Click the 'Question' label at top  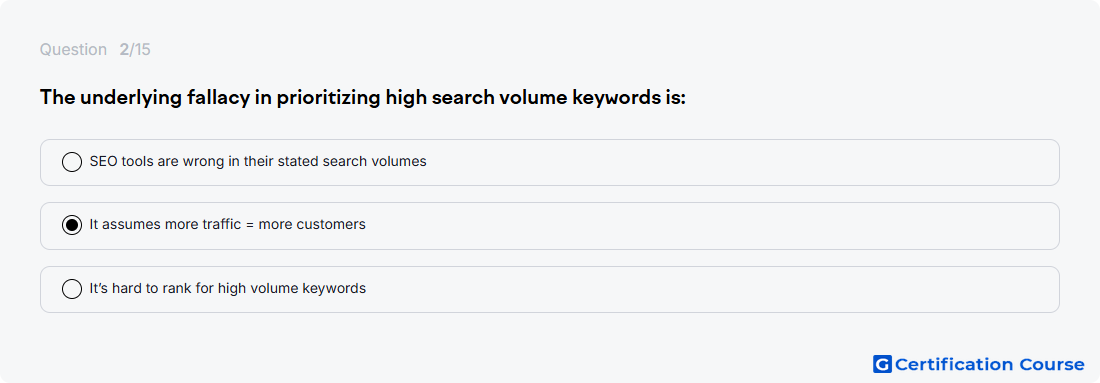click(x=73, y=50)
